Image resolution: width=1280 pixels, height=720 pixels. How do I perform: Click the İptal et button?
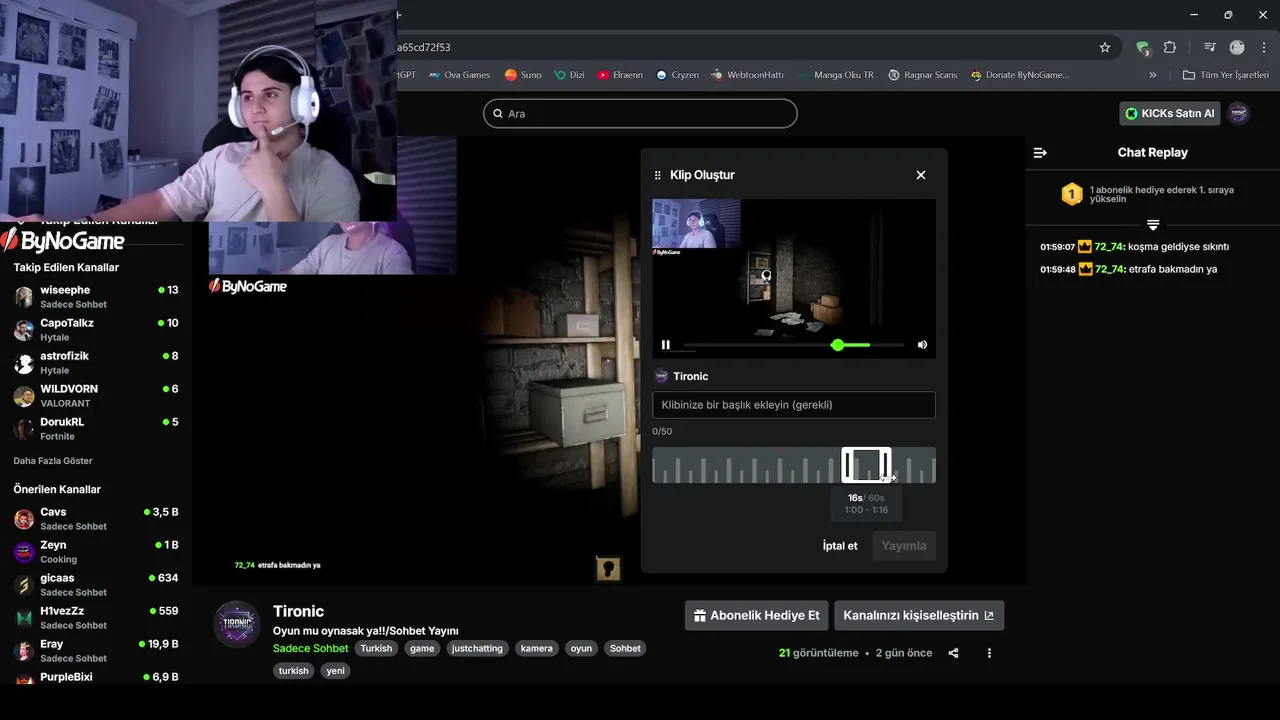[x=840, y=546]
